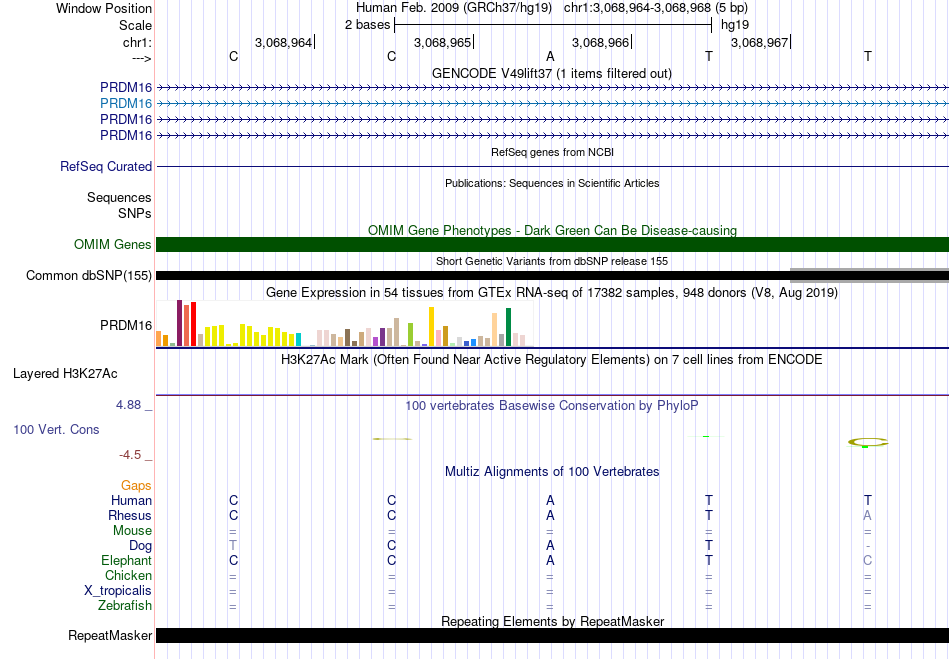The height and width of the screenshot is (659, 950).
Task: Click the gray mismatched T in Dog row
Action: tap(233, 546)
